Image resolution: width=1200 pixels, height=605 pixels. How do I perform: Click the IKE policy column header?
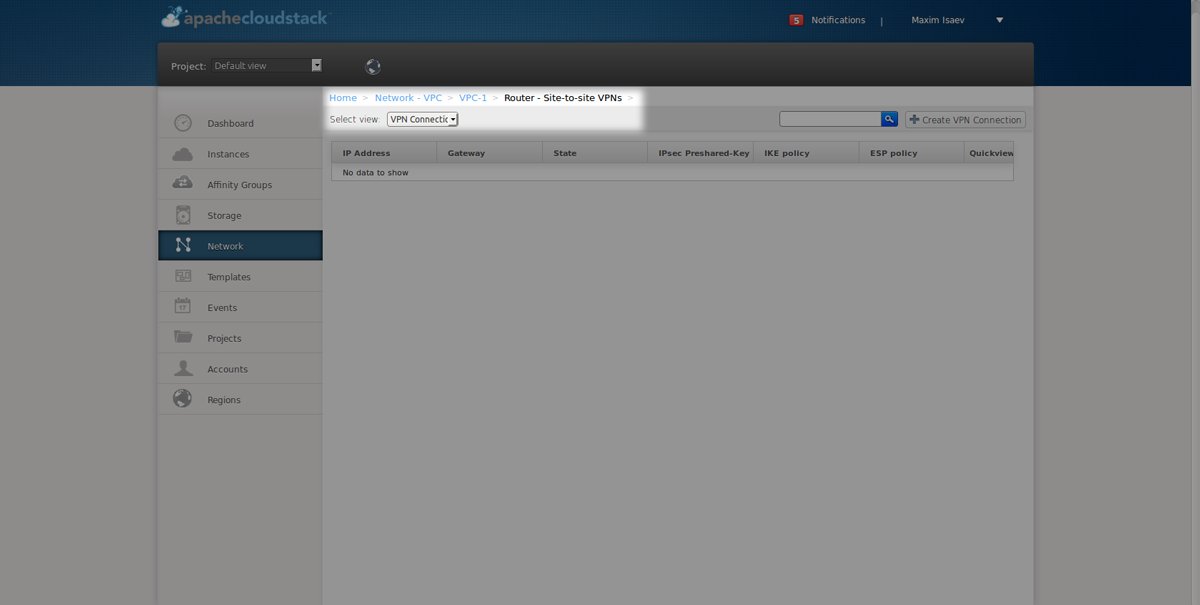(805, 153)
